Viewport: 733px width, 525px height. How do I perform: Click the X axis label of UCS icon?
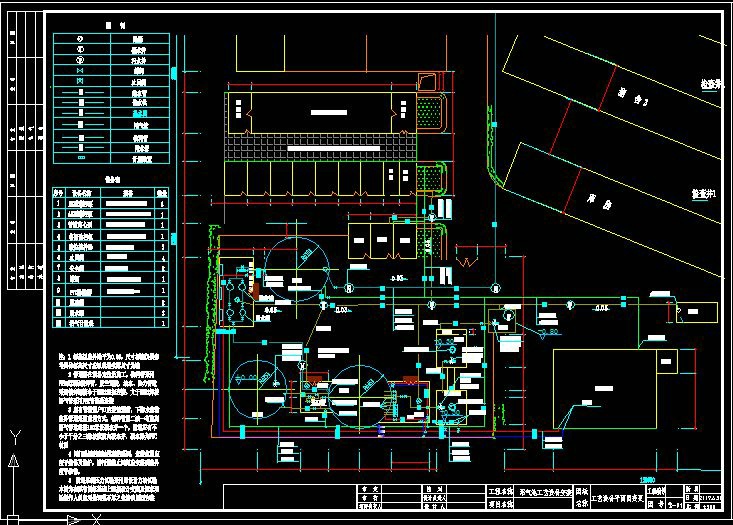coord(96,519)
